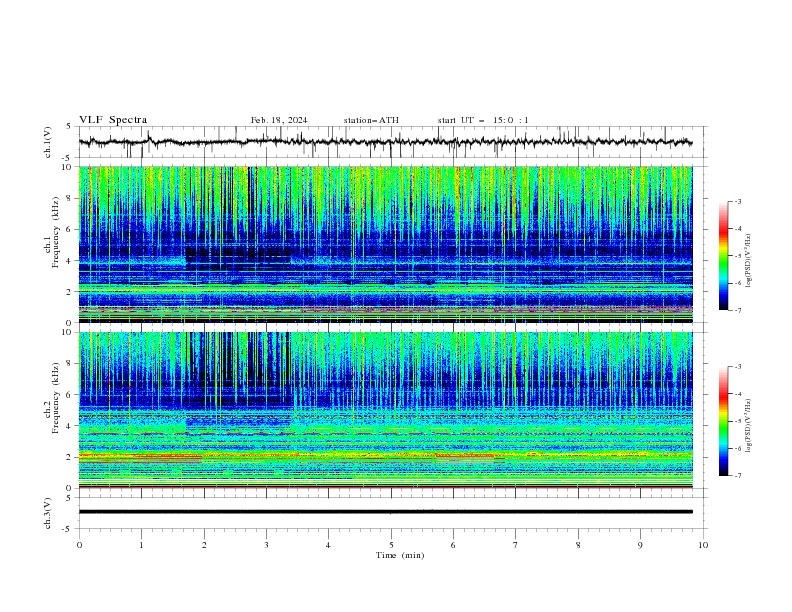Screen dimensions: 792x612
Task: Click time axis tick label "6"
Action: [x=454, y=545]
